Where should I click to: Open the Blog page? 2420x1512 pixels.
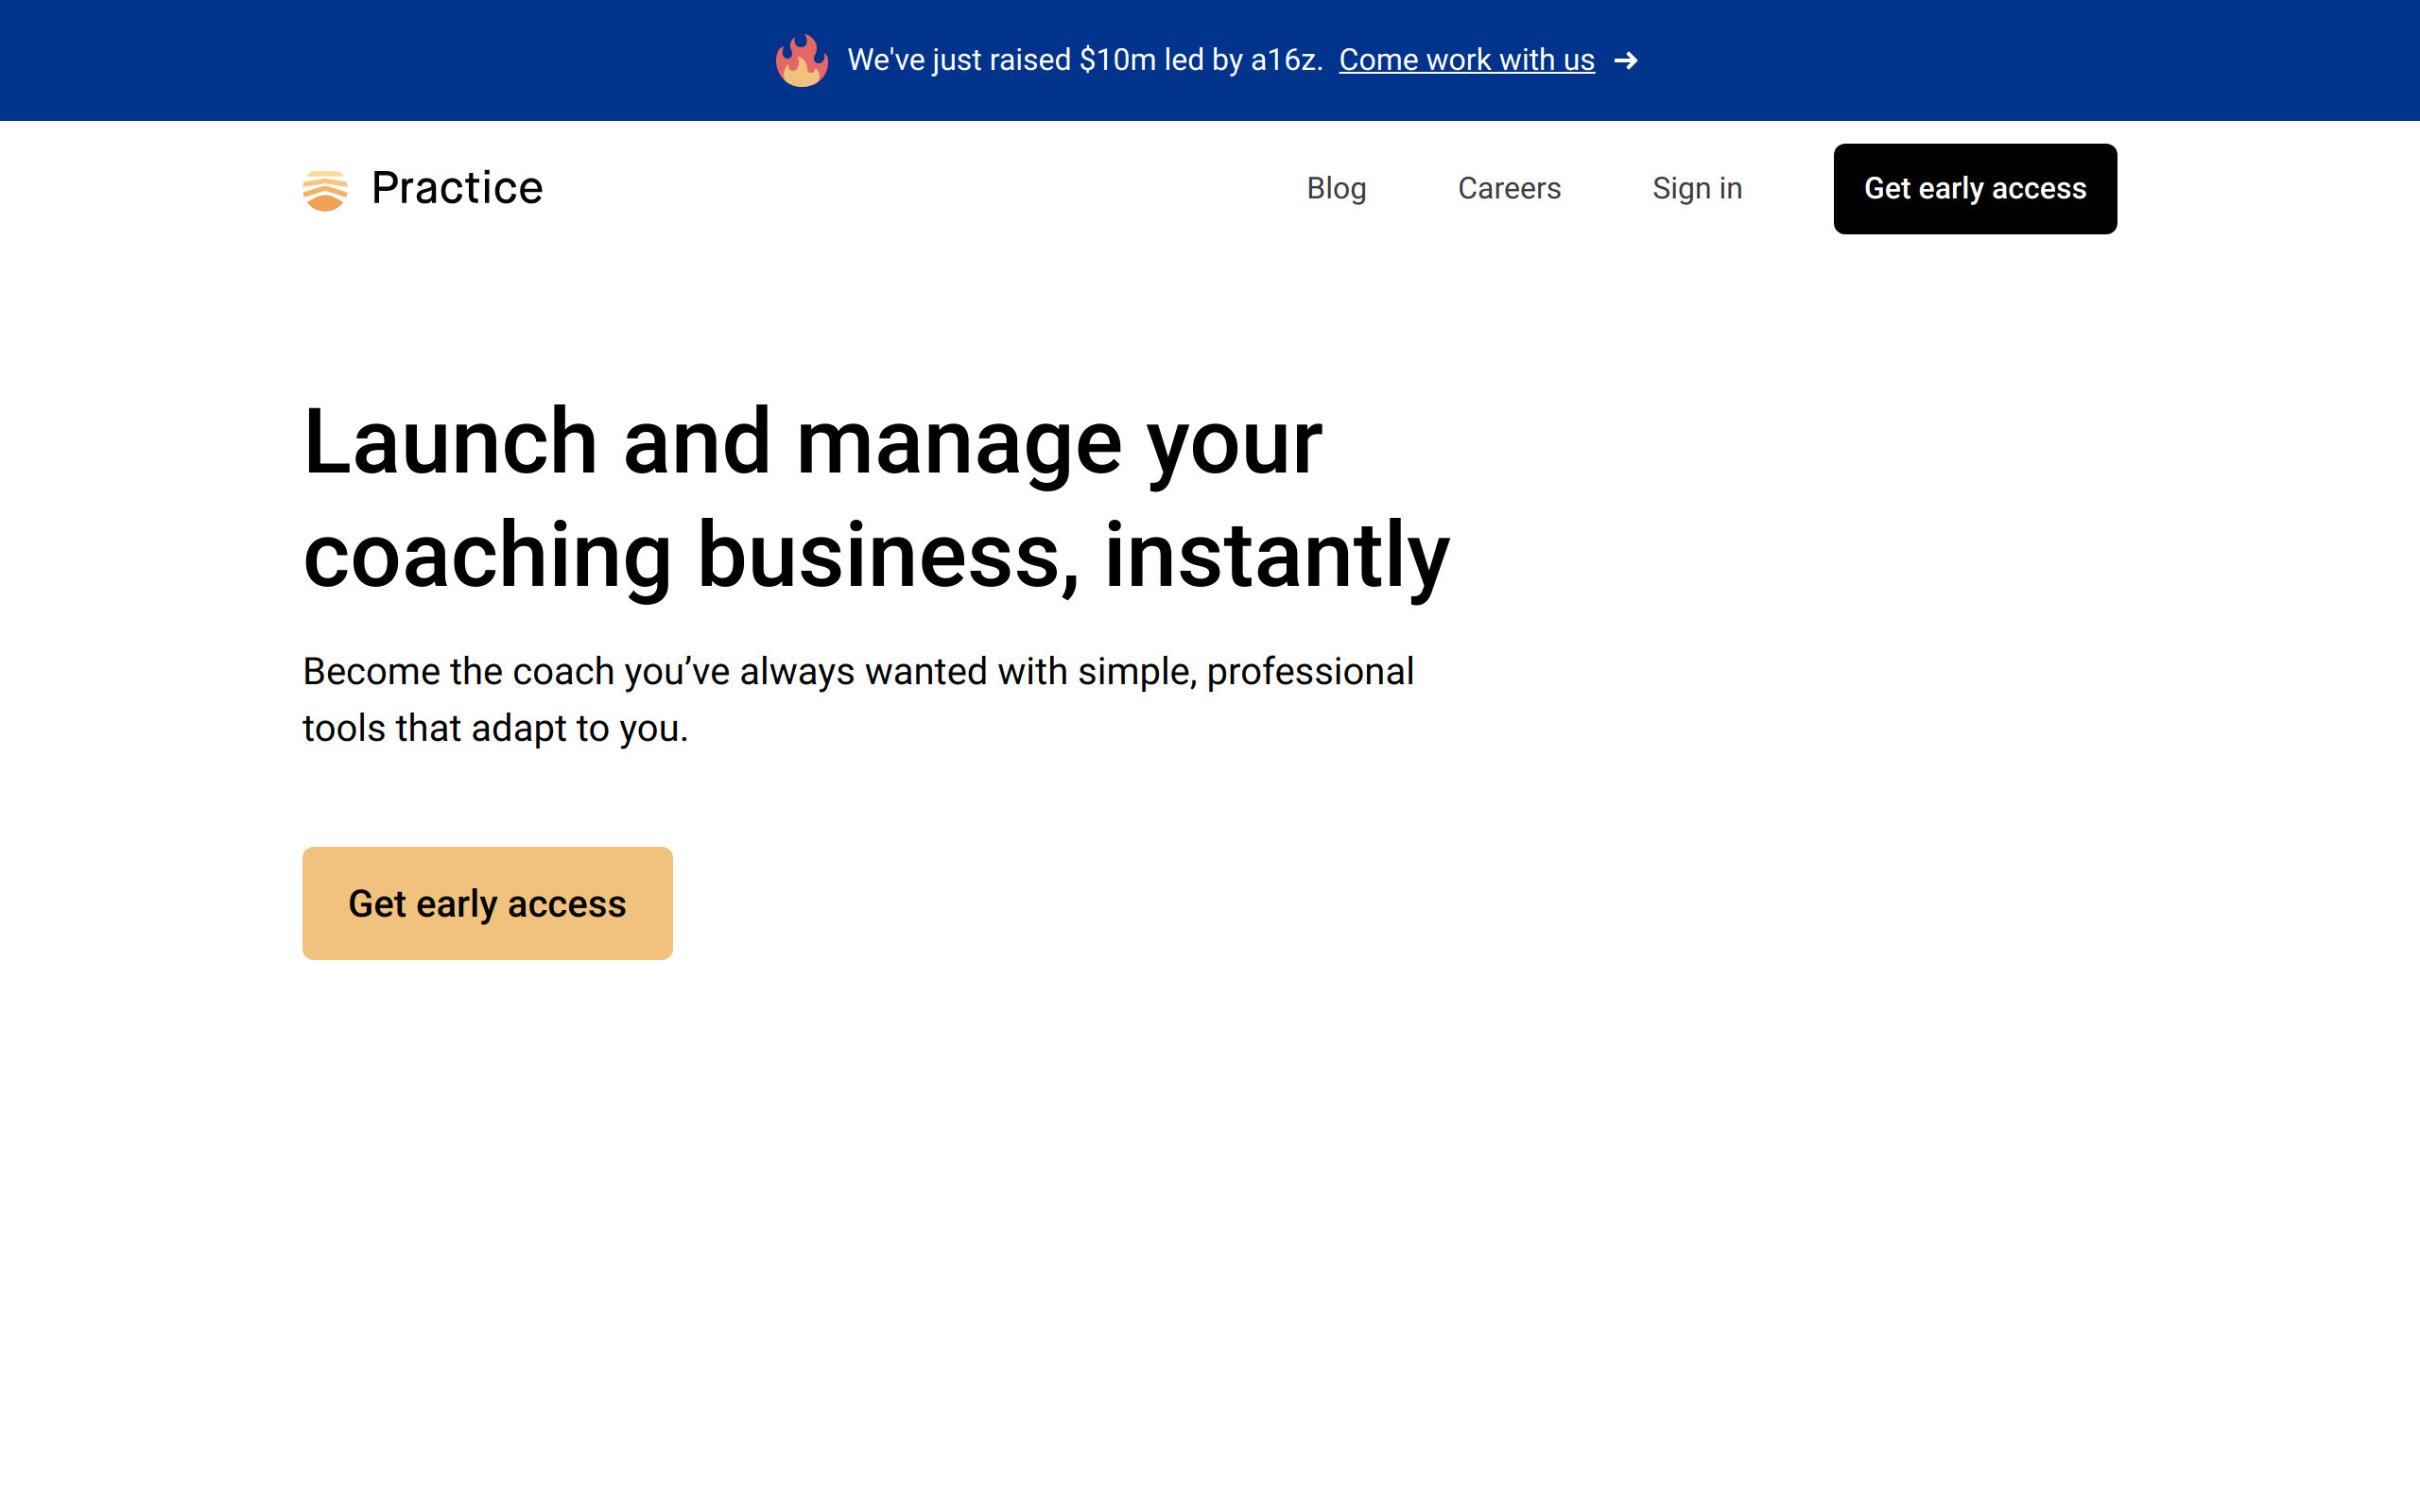1336,188
